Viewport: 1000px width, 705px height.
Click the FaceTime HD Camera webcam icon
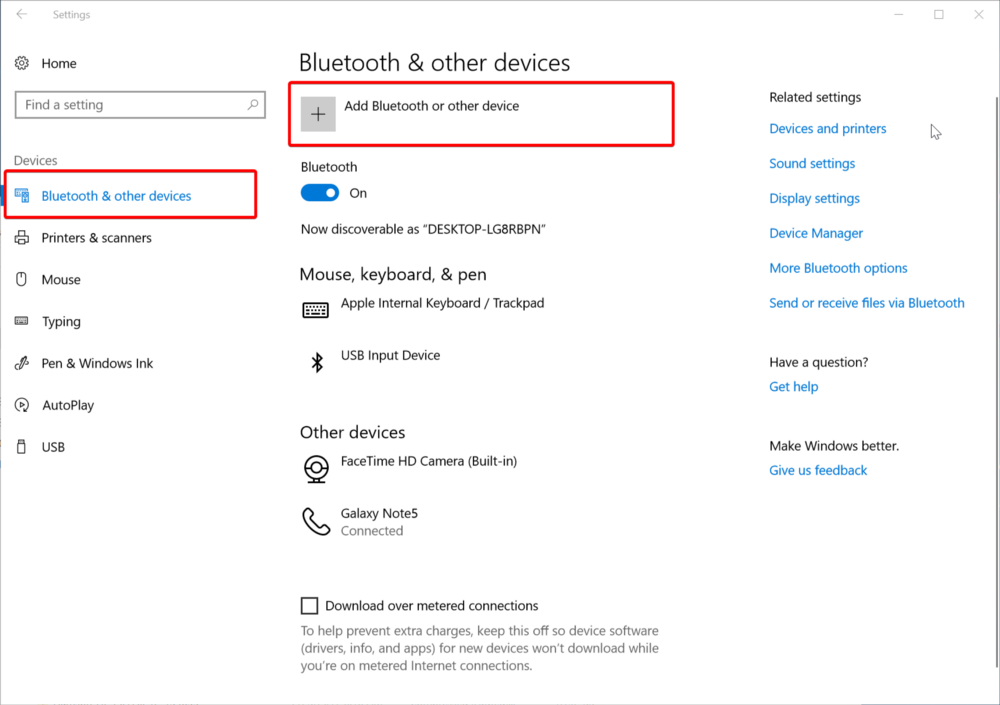317,468
